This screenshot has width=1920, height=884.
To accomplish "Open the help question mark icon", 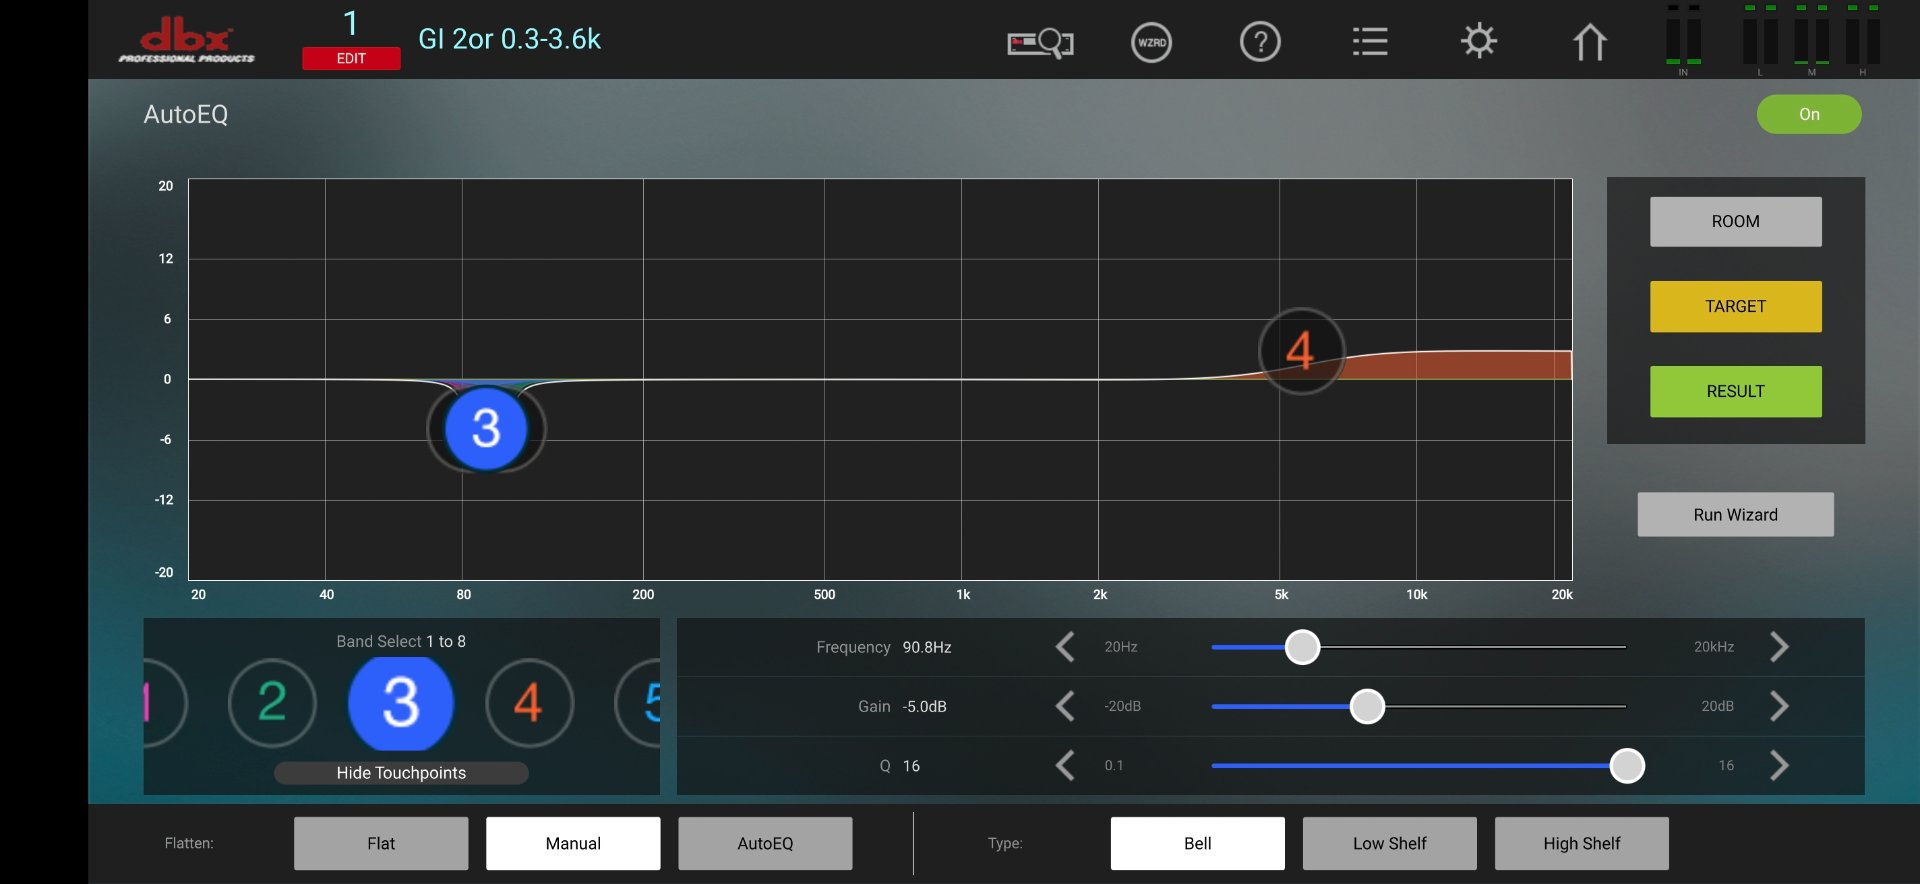I will [x=1260, y=43].
